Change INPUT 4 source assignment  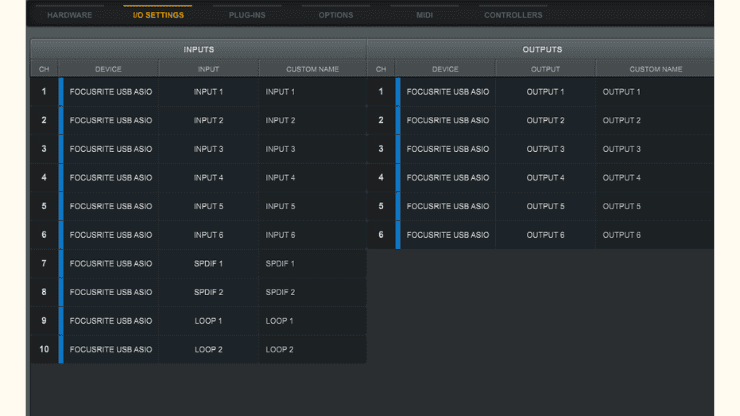(209, 178)
